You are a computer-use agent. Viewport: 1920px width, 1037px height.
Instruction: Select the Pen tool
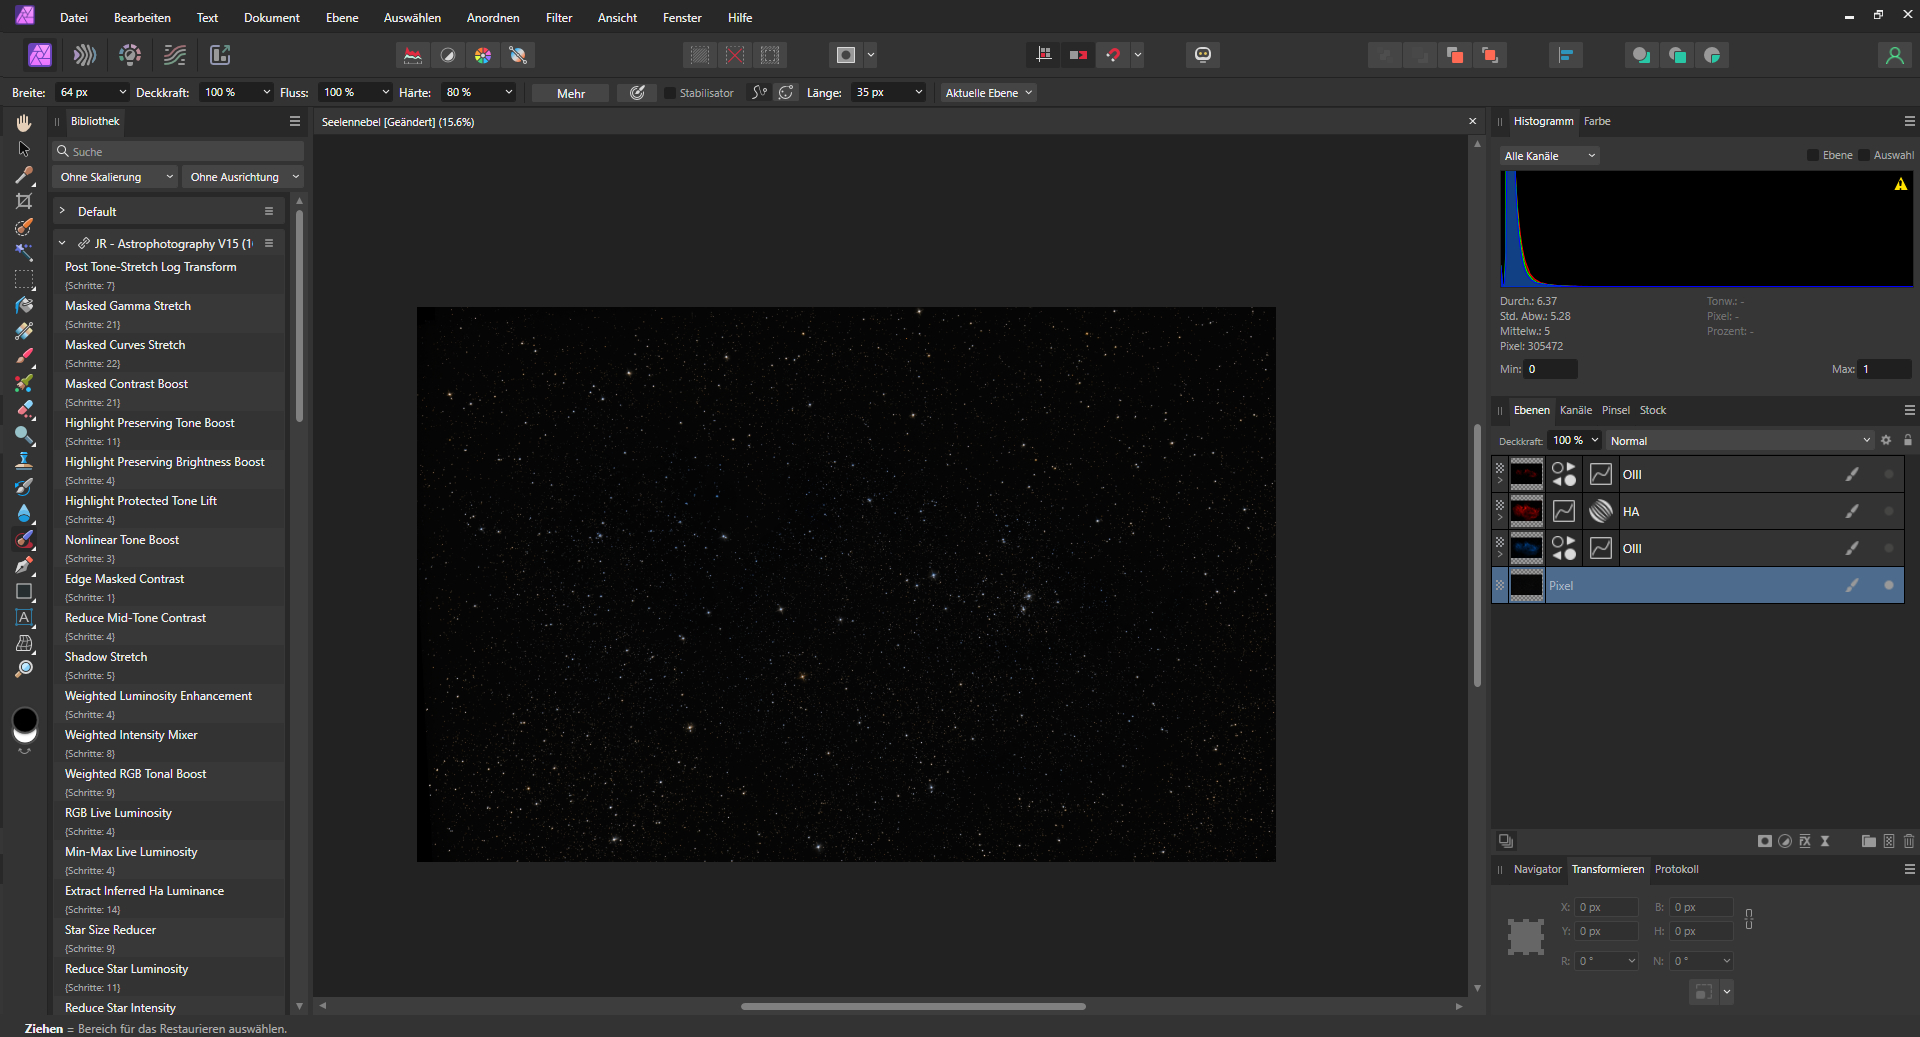[x=24, y=565]
